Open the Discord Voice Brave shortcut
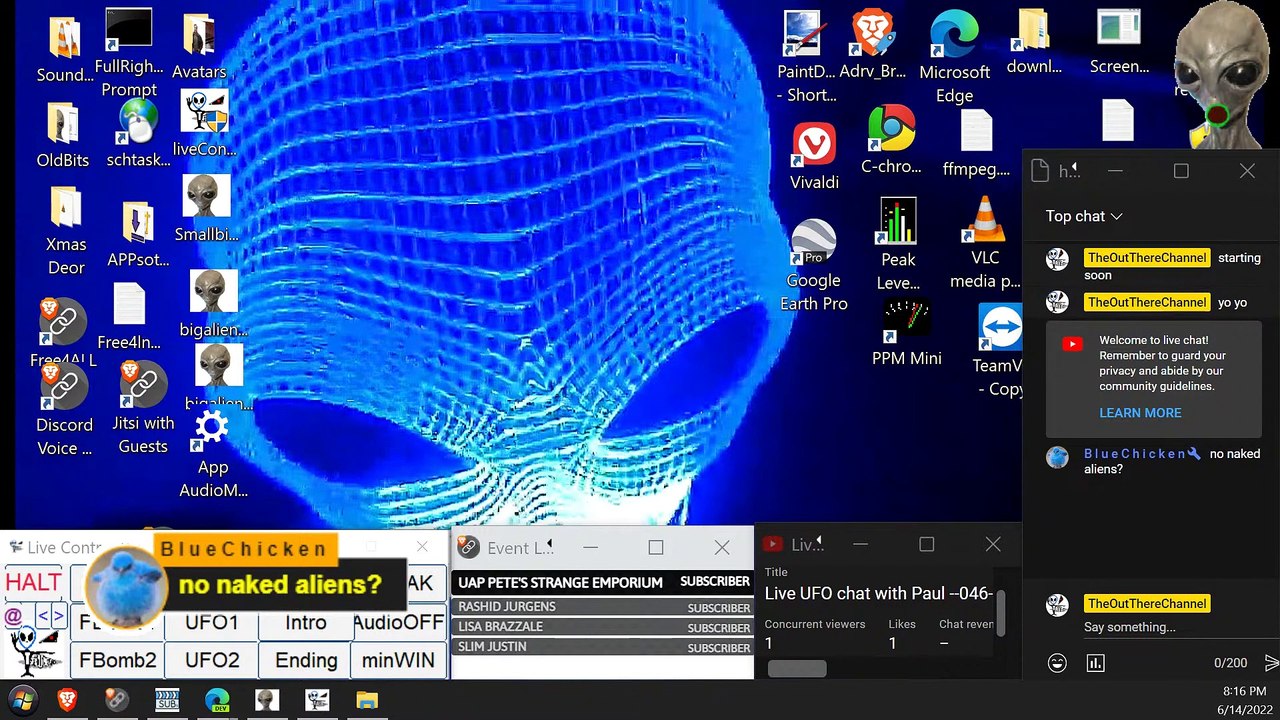The height and width of the screenshot is (720, 1280). pos(64,410)
